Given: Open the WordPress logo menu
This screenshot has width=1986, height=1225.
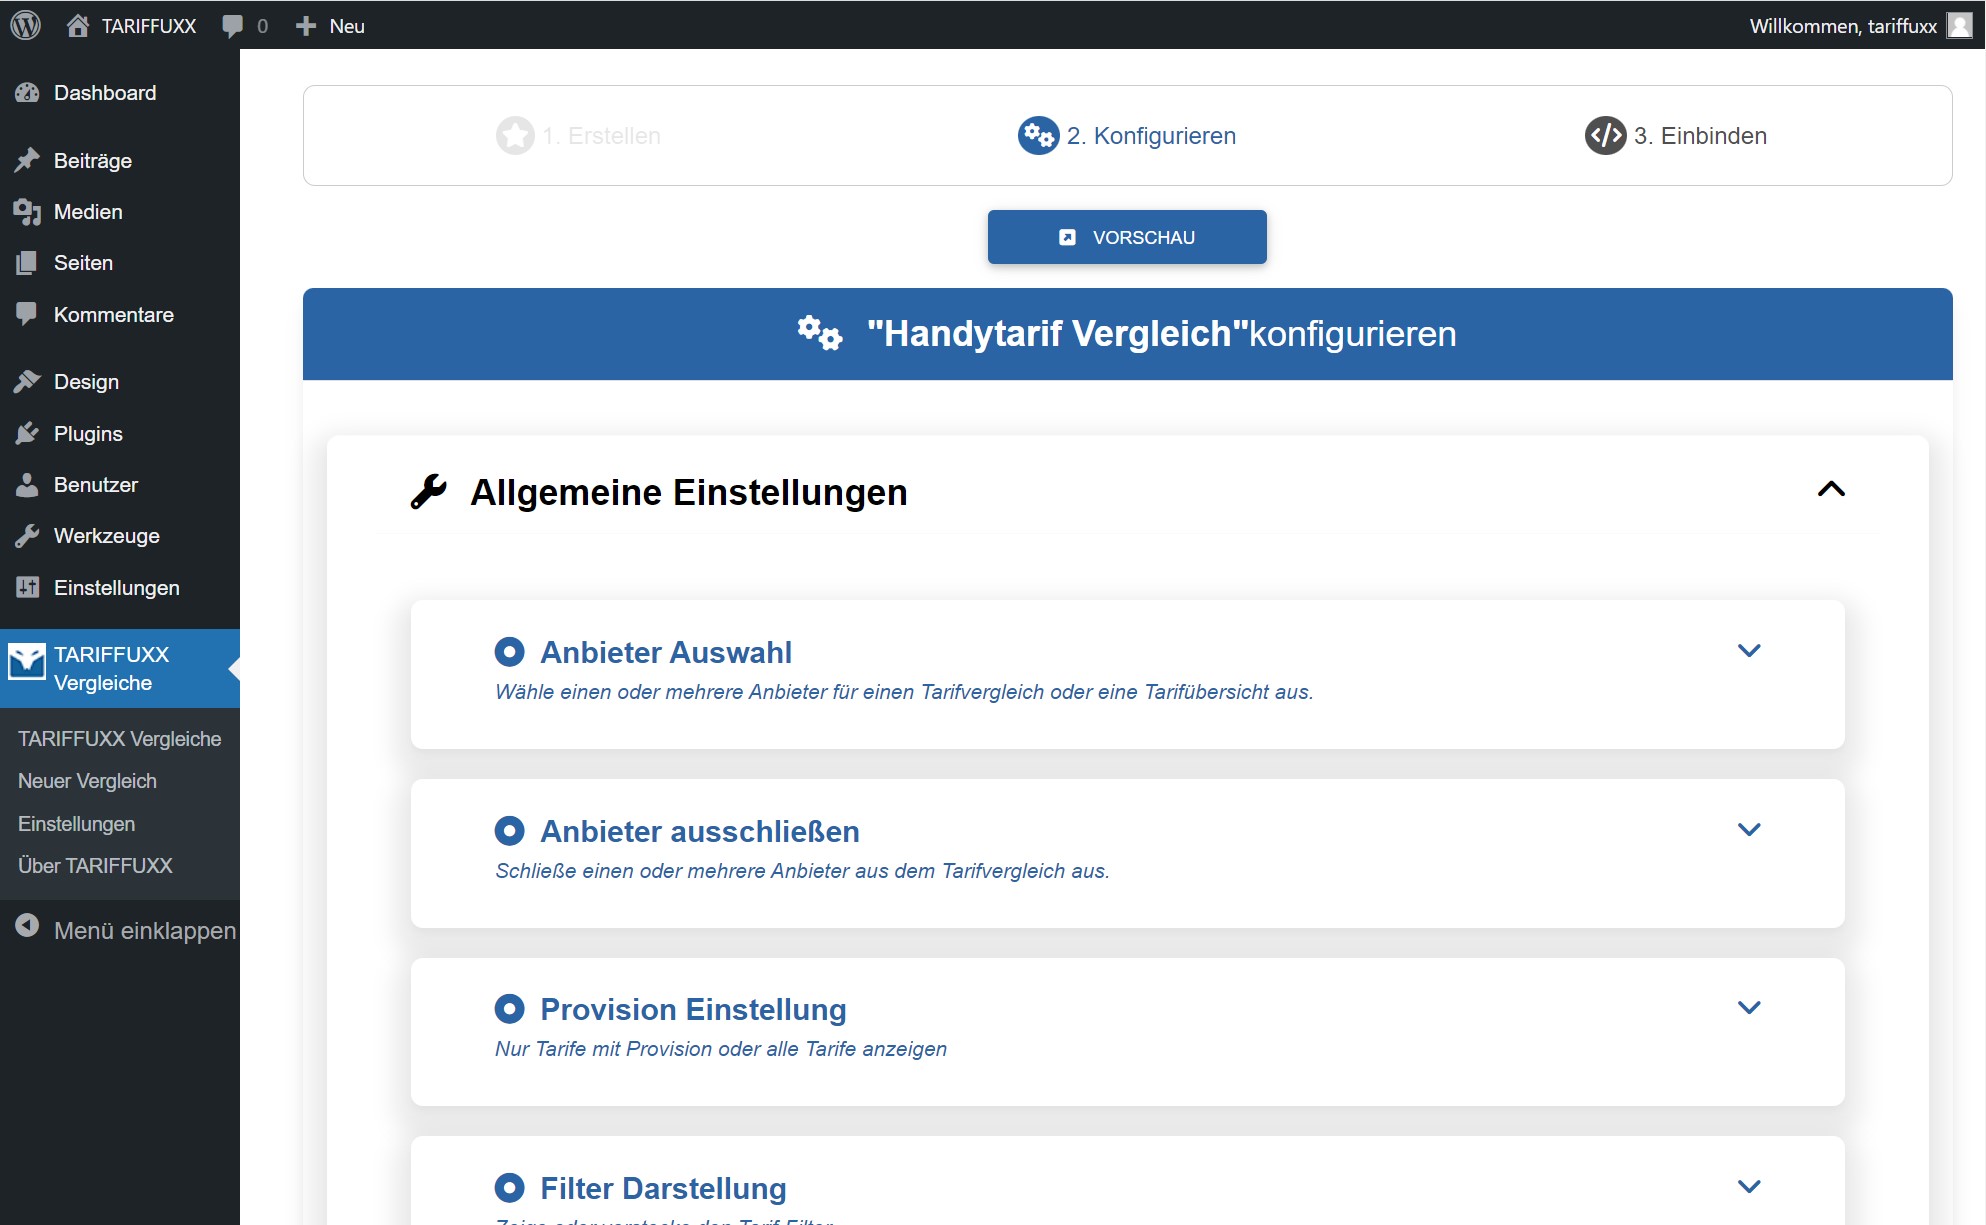Looking at the screenshot, I should point(25,25).
